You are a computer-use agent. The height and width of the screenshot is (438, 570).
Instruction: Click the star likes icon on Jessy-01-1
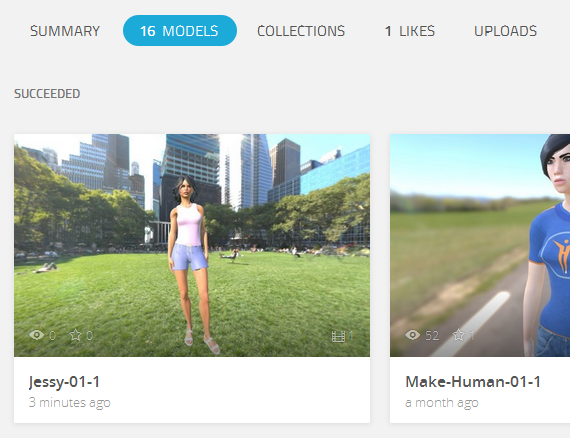pyautogui.click(x=75, y=335)
